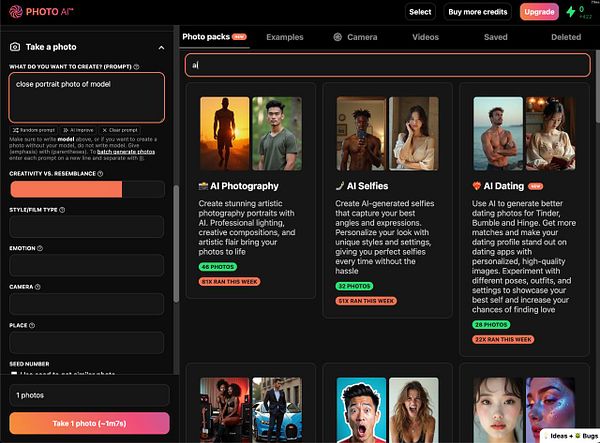Open the glitter face makeup thumbnail

pyautogui.click(x=550, y=406)
